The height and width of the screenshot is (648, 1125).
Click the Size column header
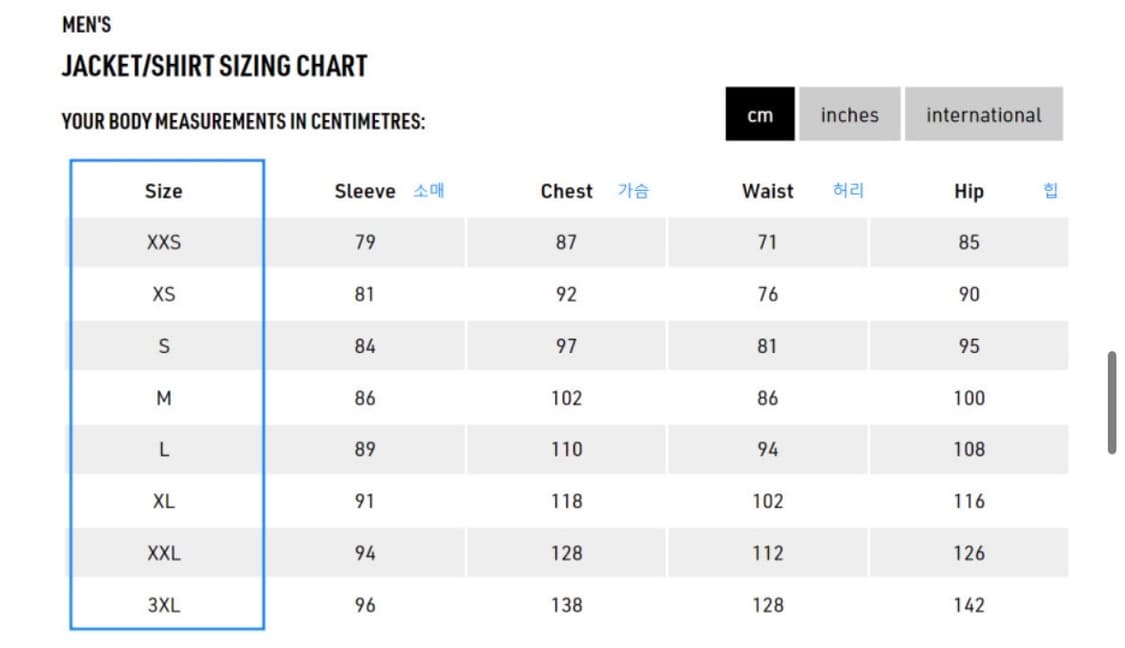tap(164, 191)
